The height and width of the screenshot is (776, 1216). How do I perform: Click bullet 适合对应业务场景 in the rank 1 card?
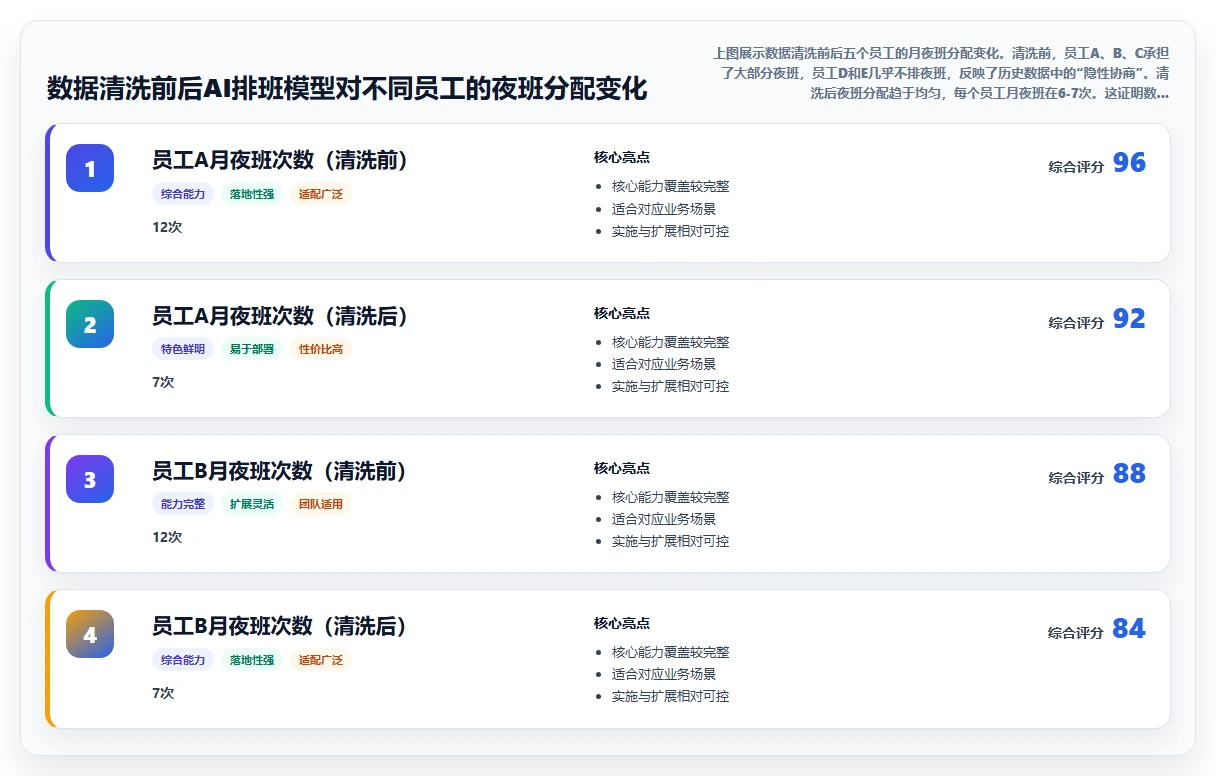[x=664, y=209]
